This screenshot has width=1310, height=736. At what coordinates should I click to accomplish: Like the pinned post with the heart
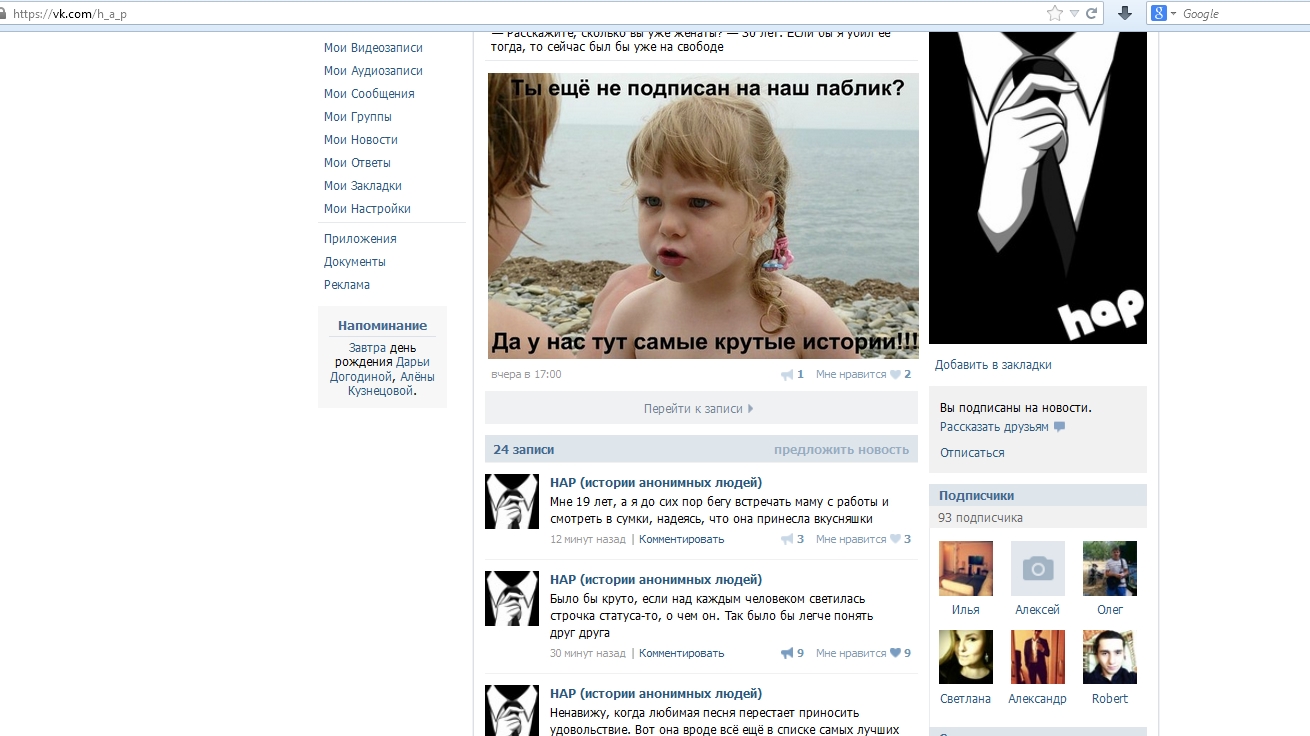click(x=895, y=375)
